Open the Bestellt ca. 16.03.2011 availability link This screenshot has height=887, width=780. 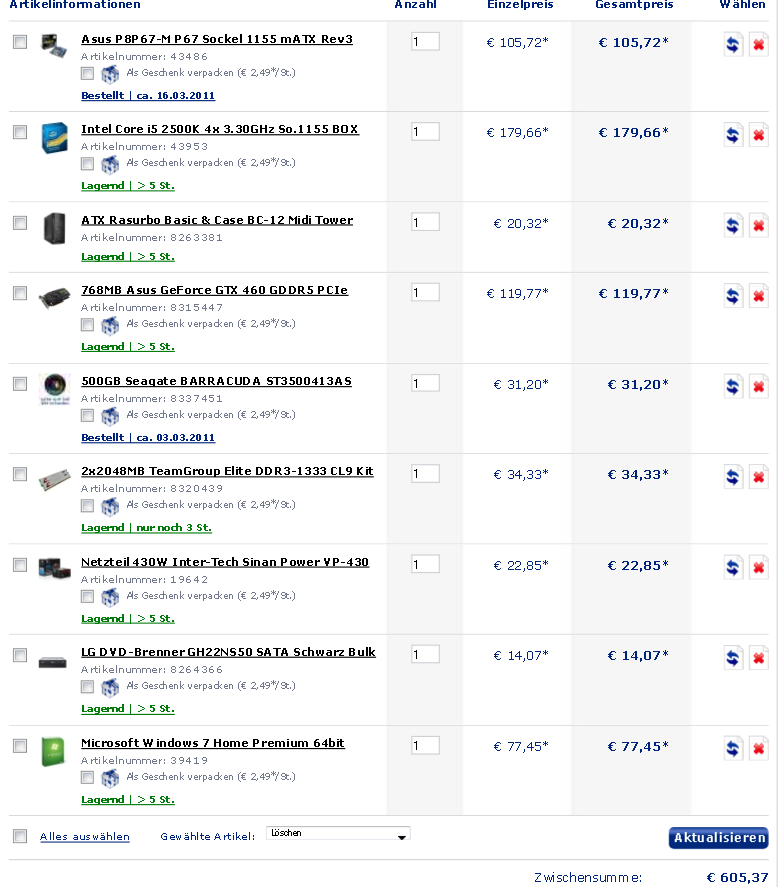click(148, 95)
